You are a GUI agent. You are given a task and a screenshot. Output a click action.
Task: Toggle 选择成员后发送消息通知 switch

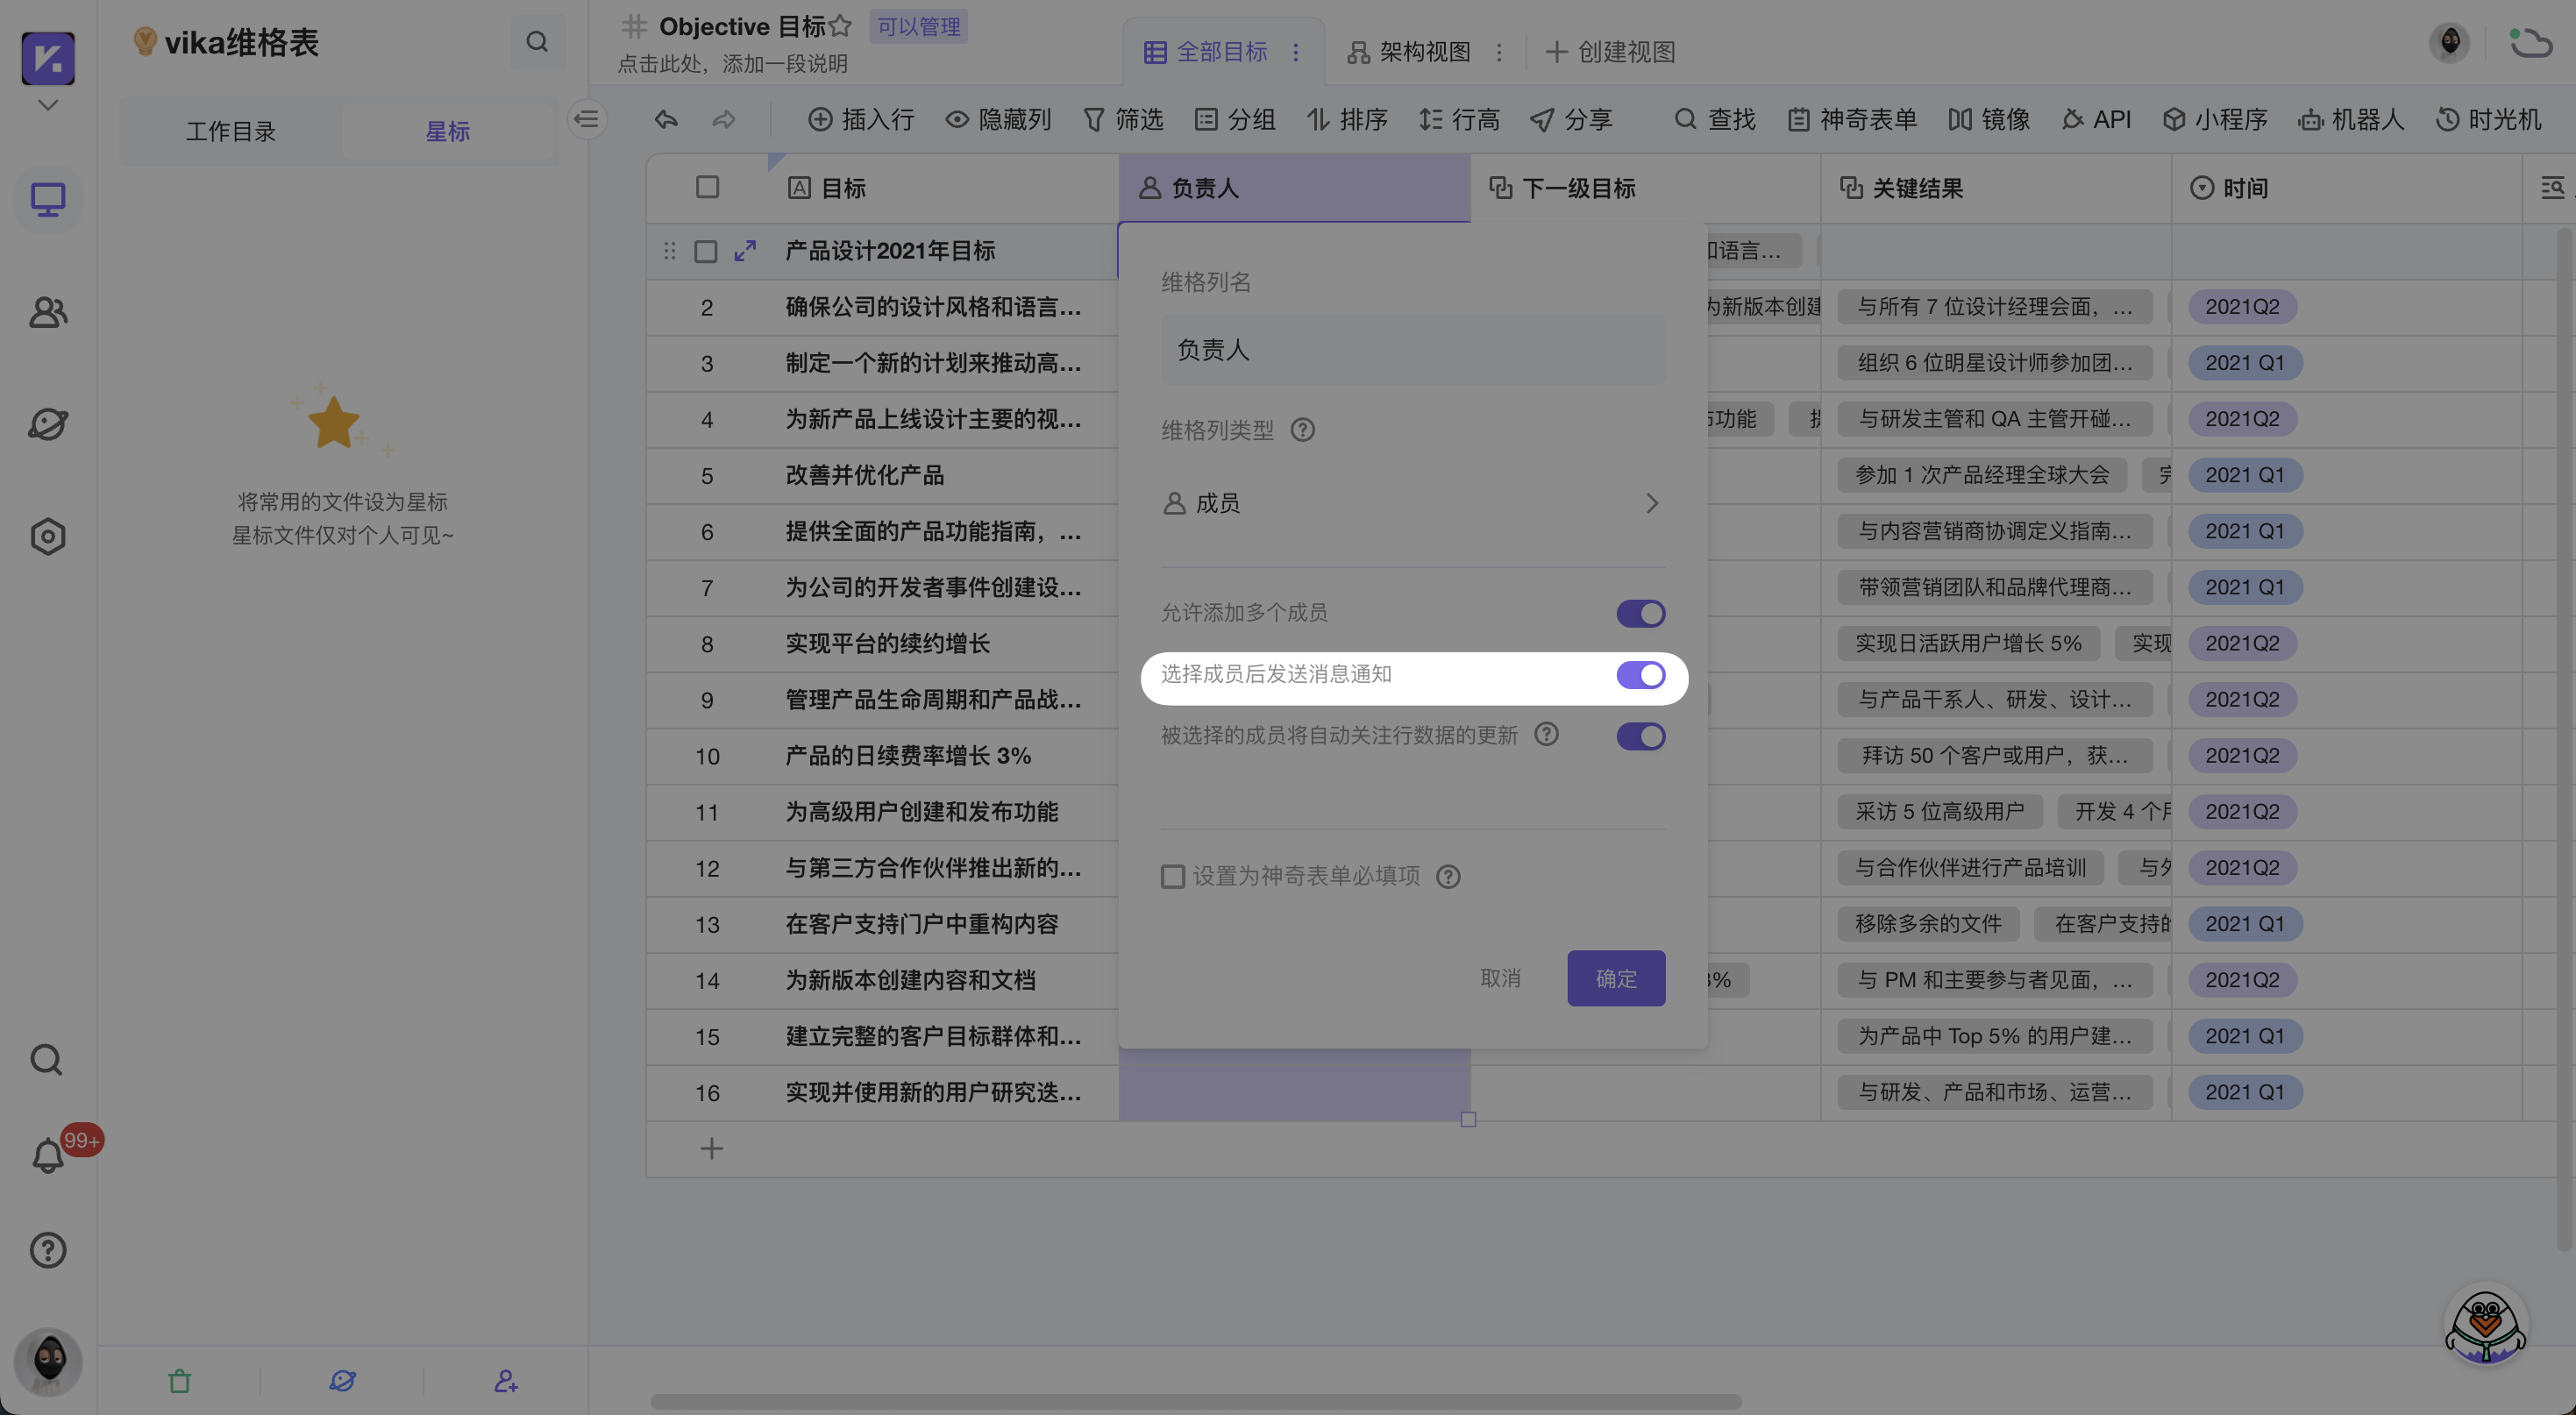tap(1640, 675)
